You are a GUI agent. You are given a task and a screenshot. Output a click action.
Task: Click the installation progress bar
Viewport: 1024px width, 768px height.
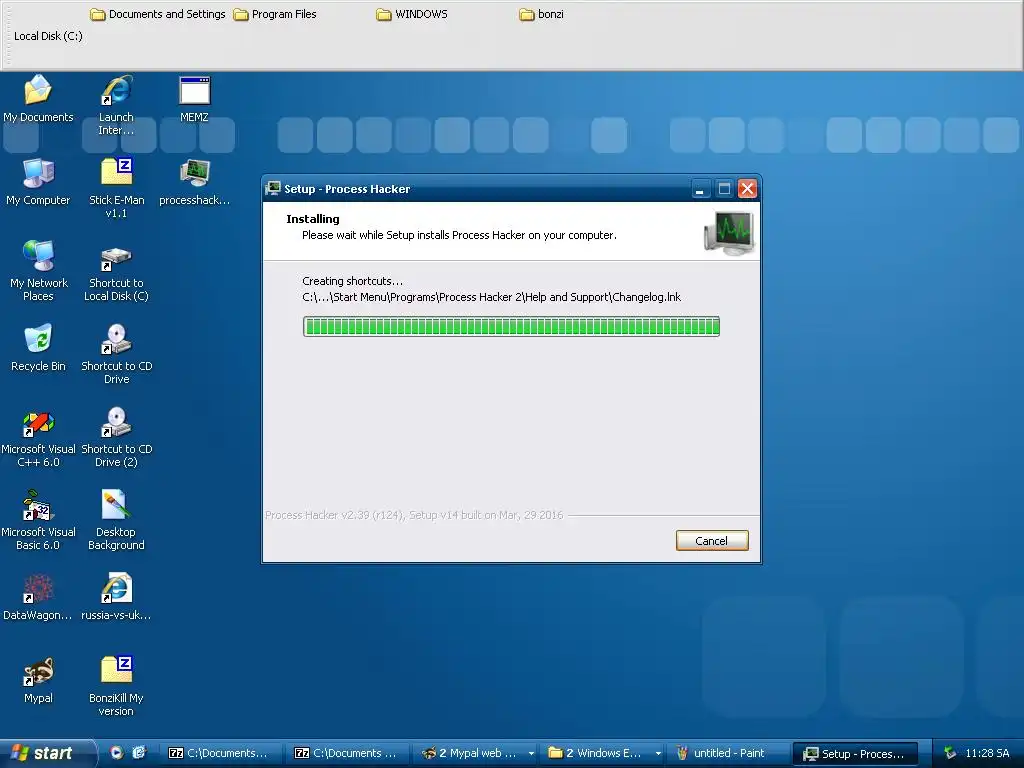tap(511, 327)
